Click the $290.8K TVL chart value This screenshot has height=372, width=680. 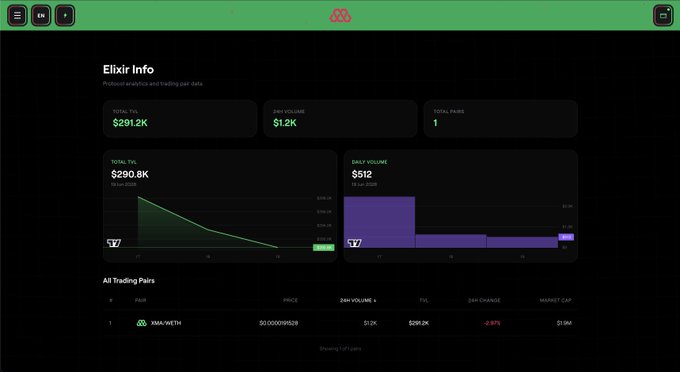click(130, 174)
